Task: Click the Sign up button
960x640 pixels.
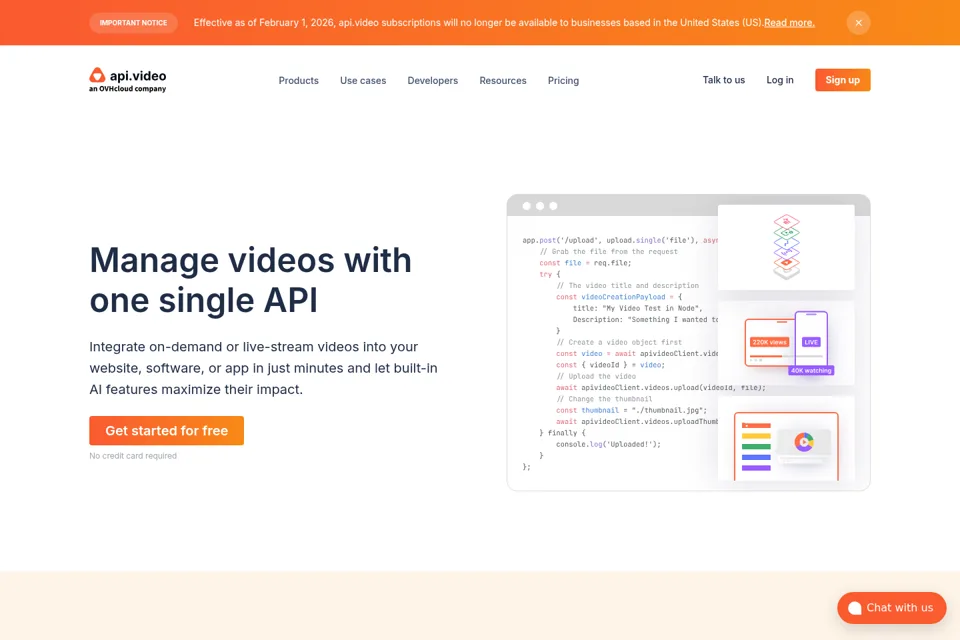Action: (842, 80)
